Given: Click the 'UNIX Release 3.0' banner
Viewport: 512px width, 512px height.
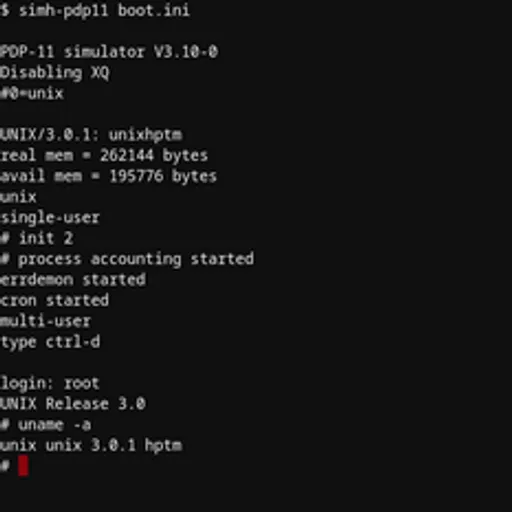Looking at the screenshot, I should [73, 404].
